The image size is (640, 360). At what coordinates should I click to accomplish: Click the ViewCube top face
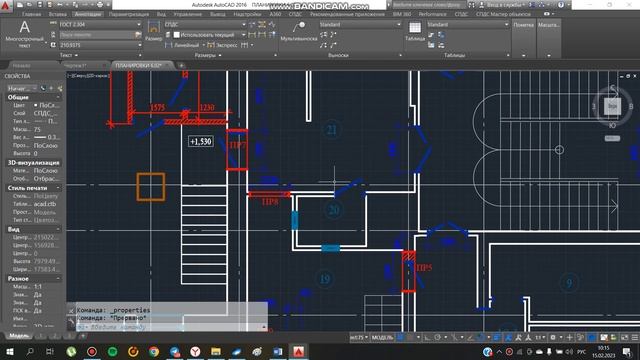pos(612,106)
